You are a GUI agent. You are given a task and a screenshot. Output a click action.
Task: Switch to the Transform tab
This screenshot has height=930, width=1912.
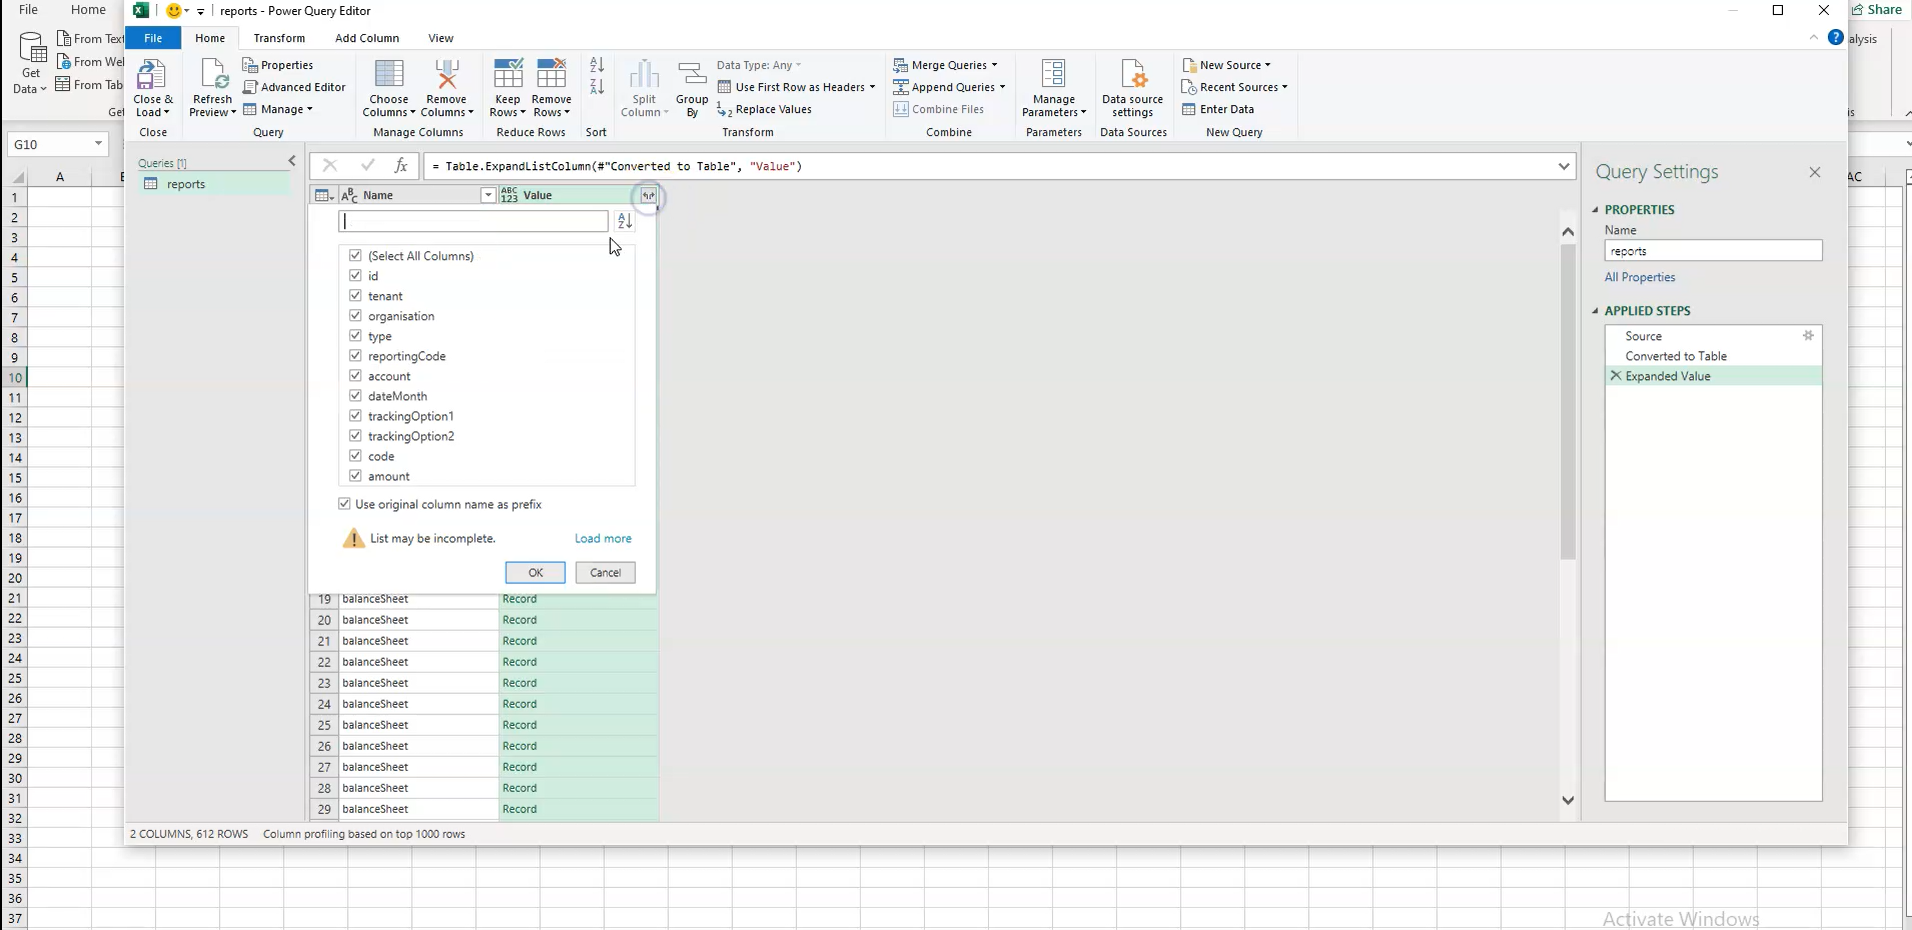(279, 38)
